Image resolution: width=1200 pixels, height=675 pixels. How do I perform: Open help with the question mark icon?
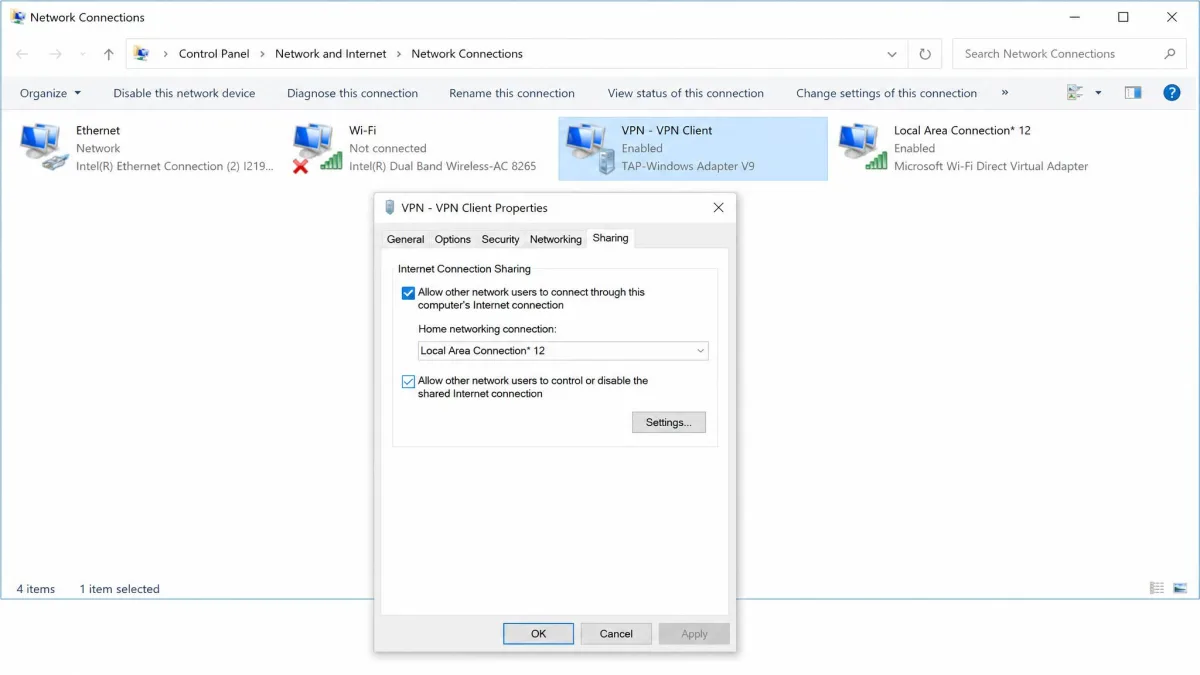(1172, 93)
